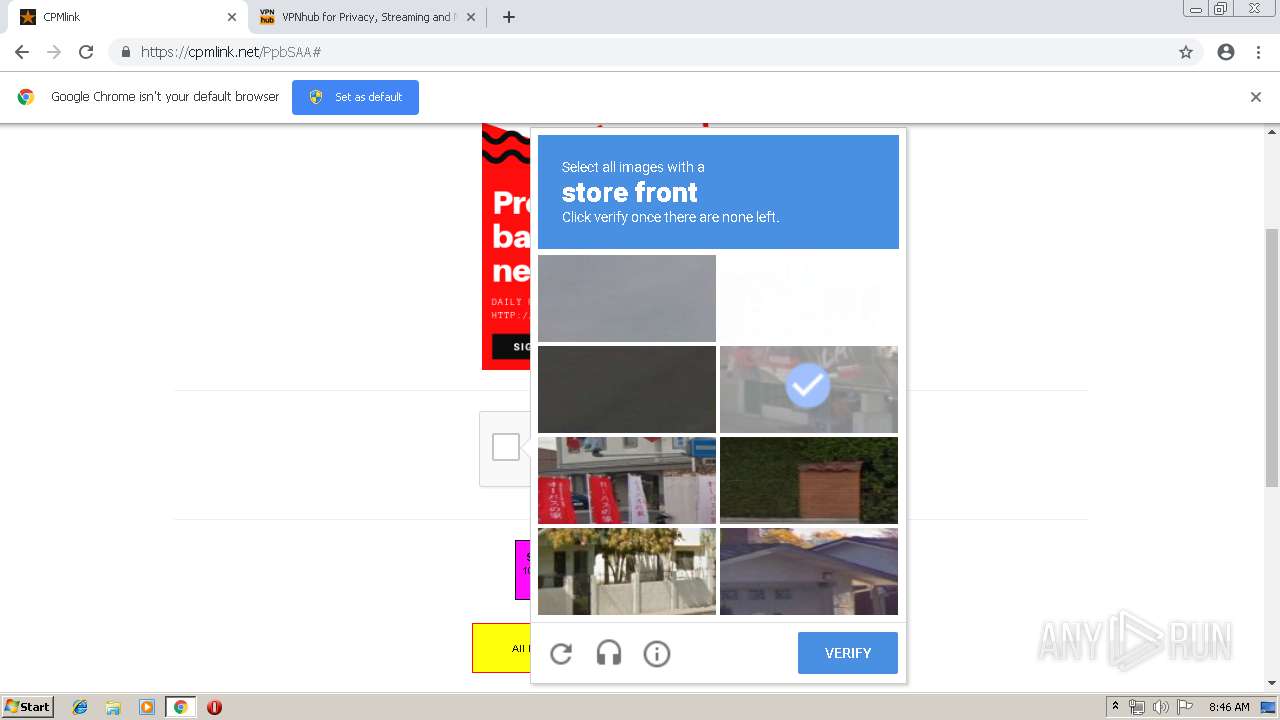Dismiss the default browser infobar
1280x720 pixels.
point(1256,97)
